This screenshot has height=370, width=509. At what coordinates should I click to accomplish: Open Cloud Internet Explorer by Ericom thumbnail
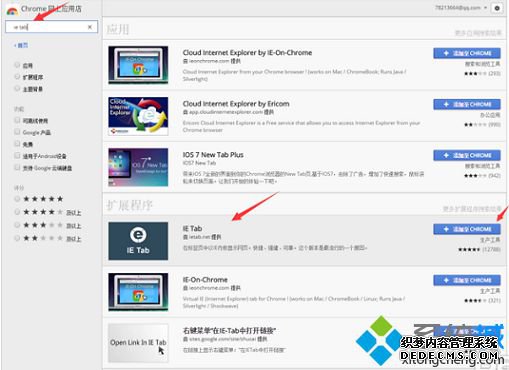138,116
